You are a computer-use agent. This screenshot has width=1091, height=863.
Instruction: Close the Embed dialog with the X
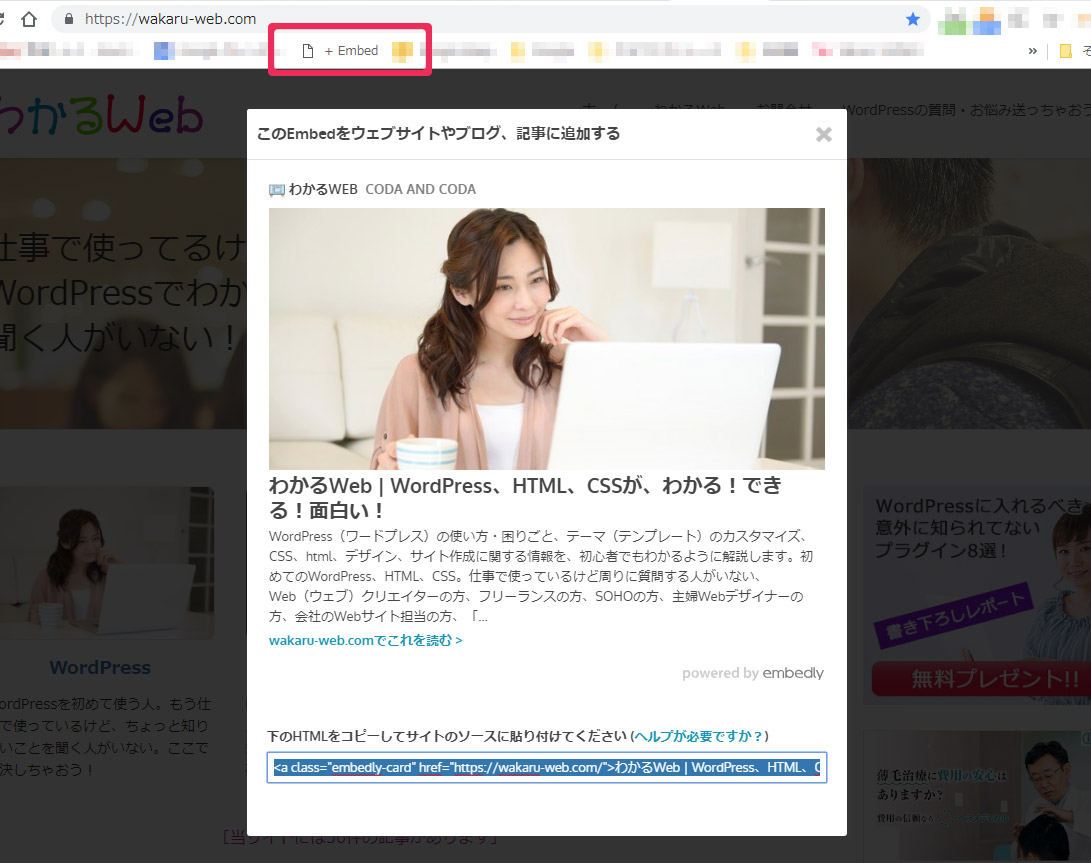[823, 134]
